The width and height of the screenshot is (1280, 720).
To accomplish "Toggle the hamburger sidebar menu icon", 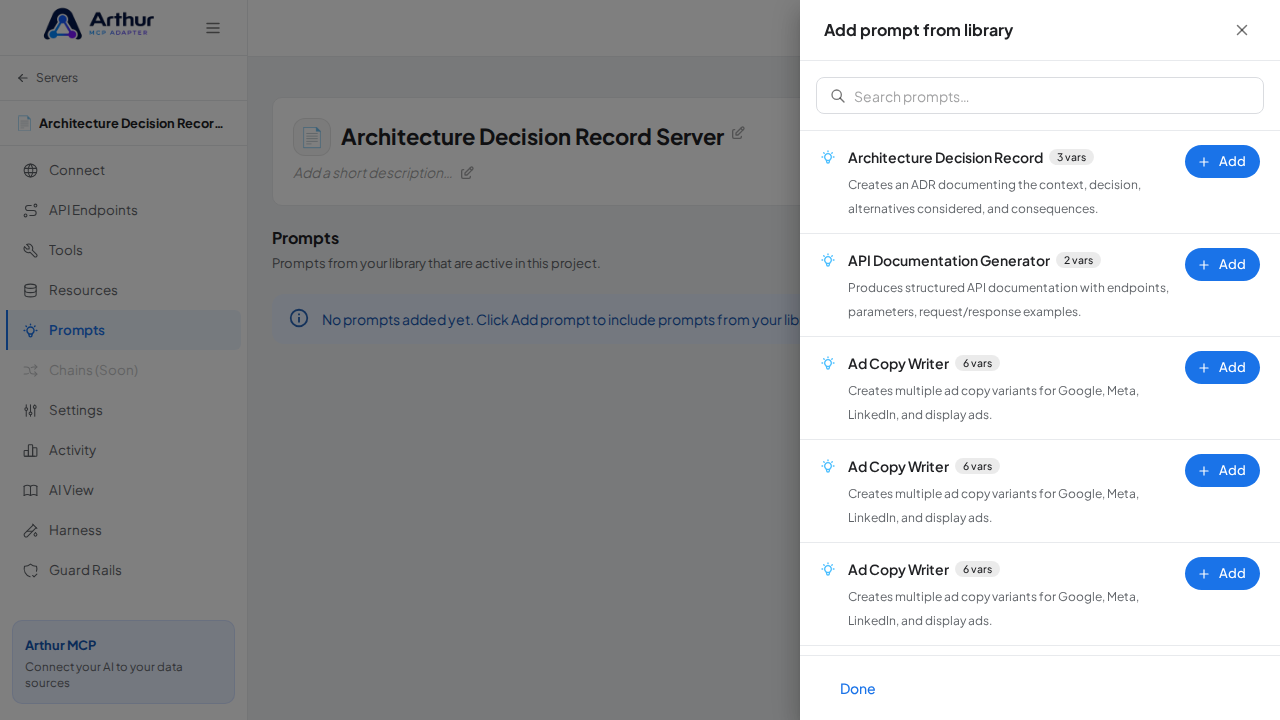I will click(213, 28).
